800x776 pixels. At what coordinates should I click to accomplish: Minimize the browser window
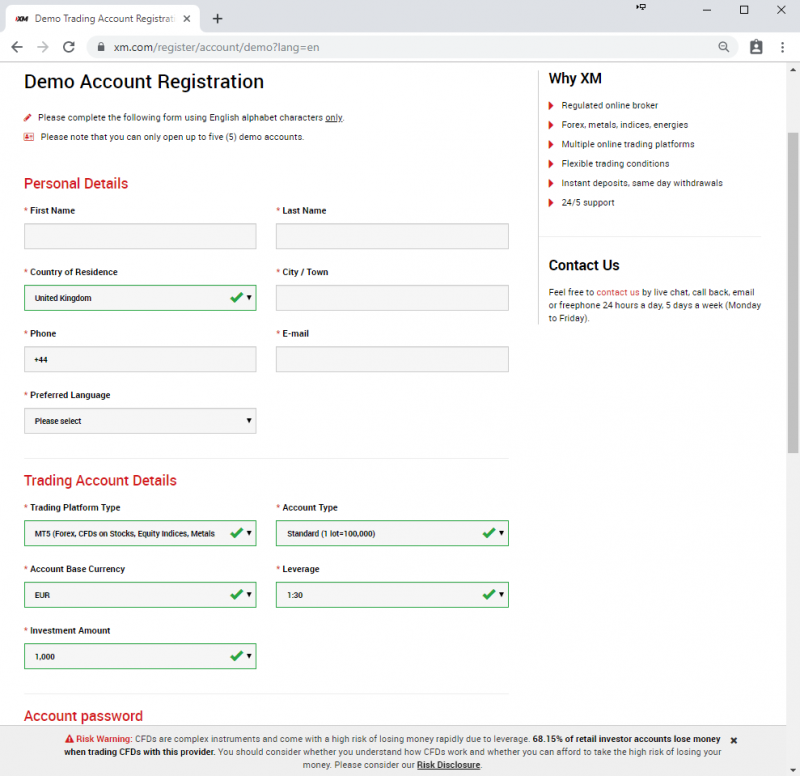[x=707, y=10]
